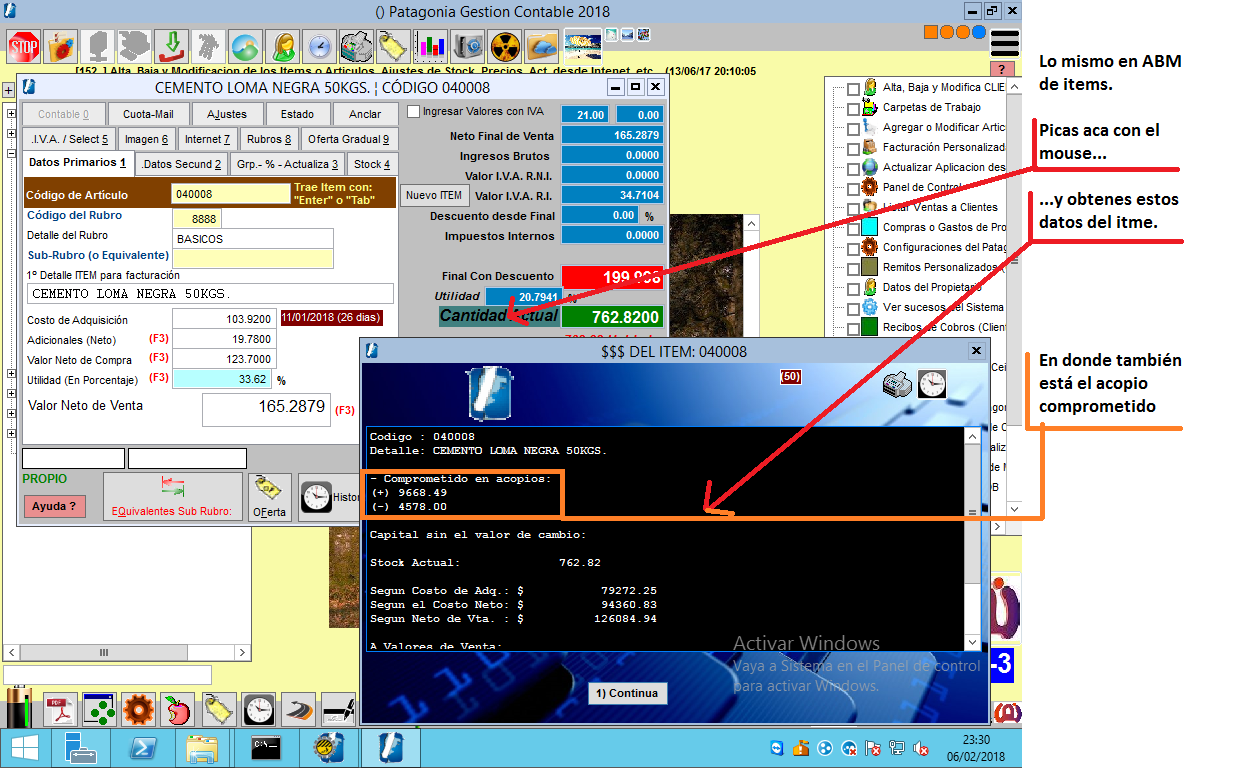Open the Grp.- % - Actualiza 3 tab

click(x=288, y=164)
